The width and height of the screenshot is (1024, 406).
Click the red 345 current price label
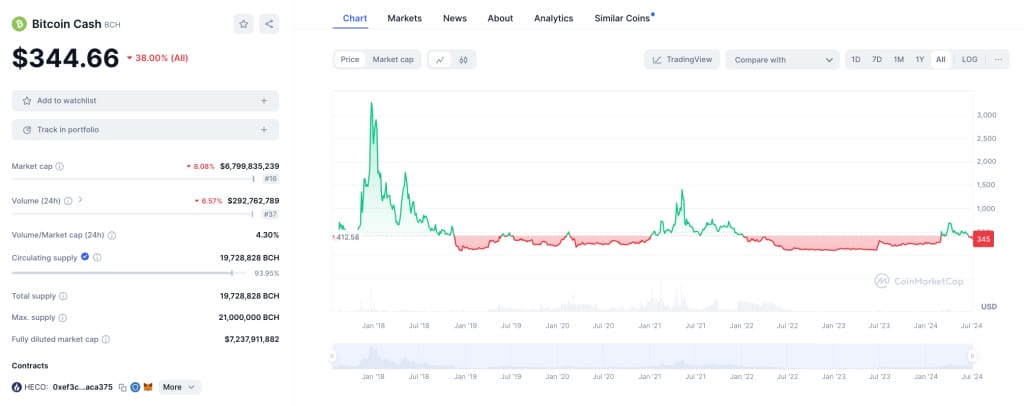(x=982, y=240)
